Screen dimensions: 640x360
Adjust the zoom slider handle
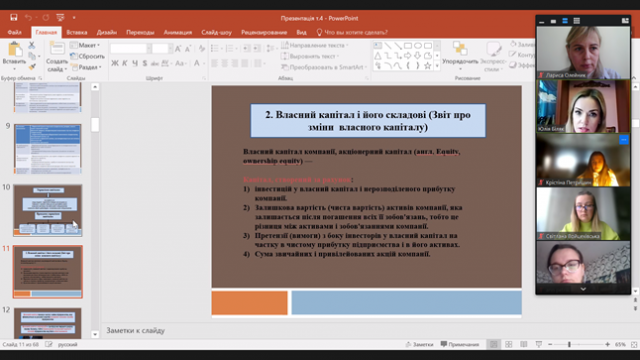(x=569, y=344)
